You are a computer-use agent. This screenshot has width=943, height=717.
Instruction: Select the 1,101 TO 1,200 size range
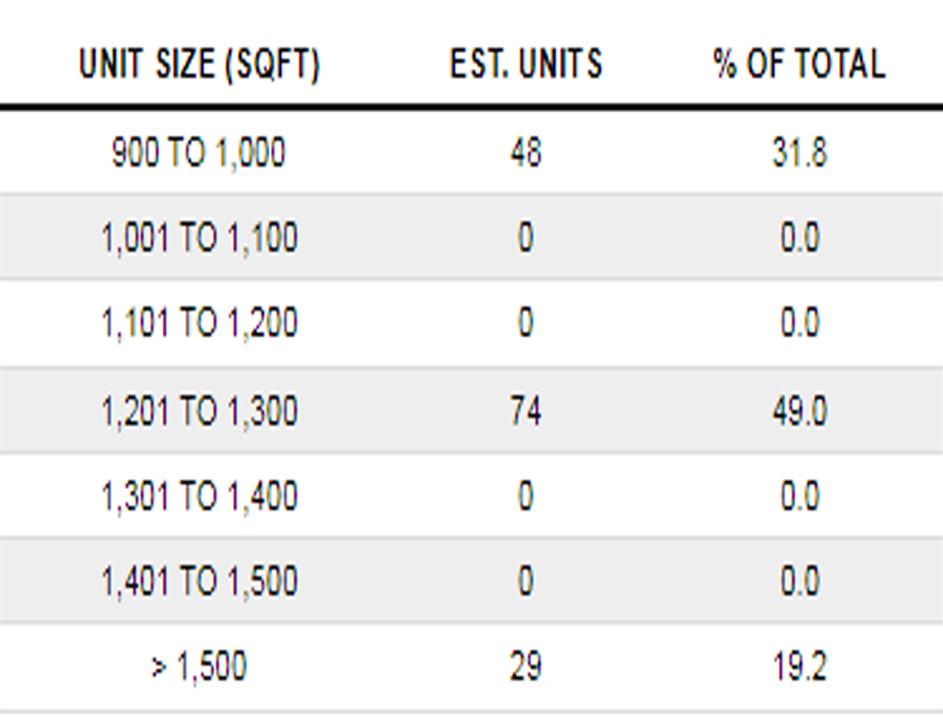click(x=199, y=323)
